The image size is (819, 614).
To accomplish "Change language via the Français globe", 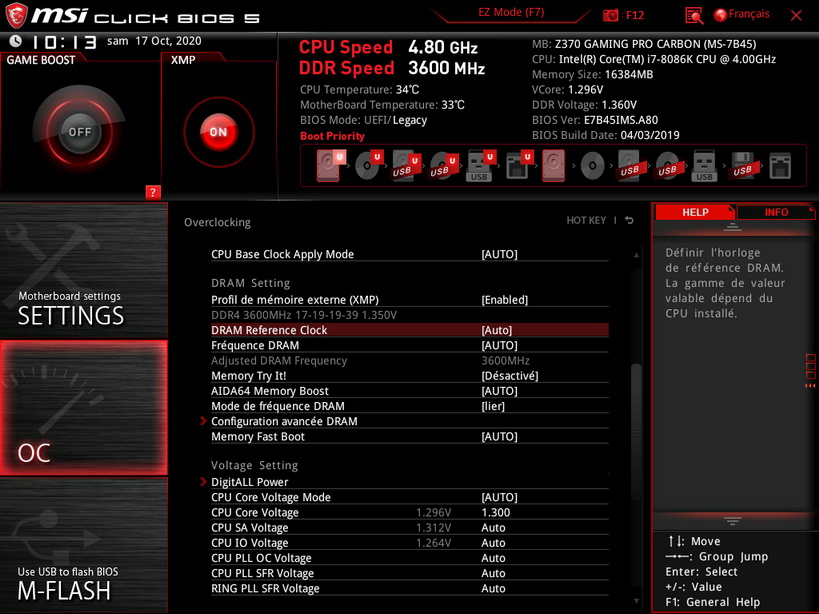I will (x=741, y=15).
